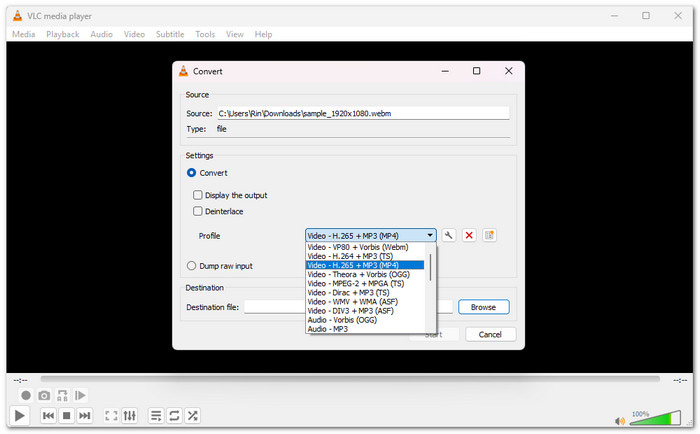Create a new profile icon
This screenshot has height=434, width=700.
point(490,235)
